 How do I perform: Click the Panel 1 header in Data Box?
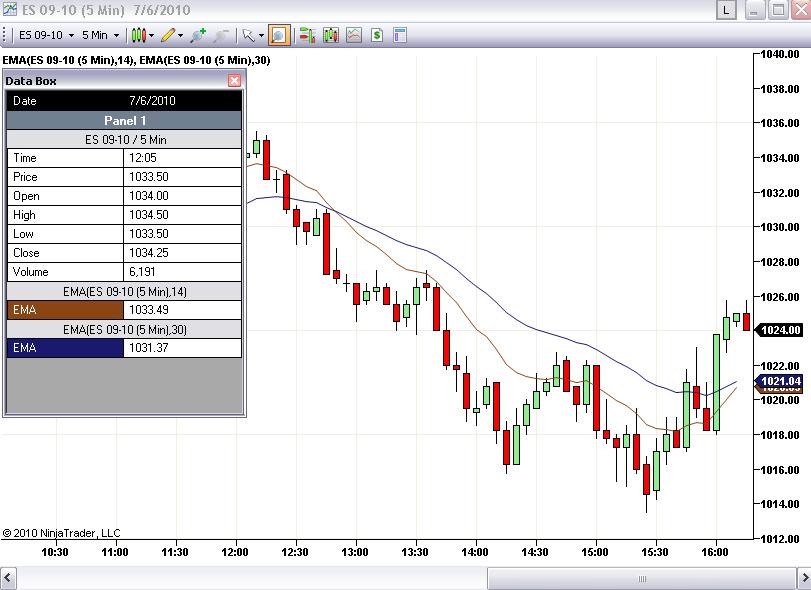click(124, 120)
